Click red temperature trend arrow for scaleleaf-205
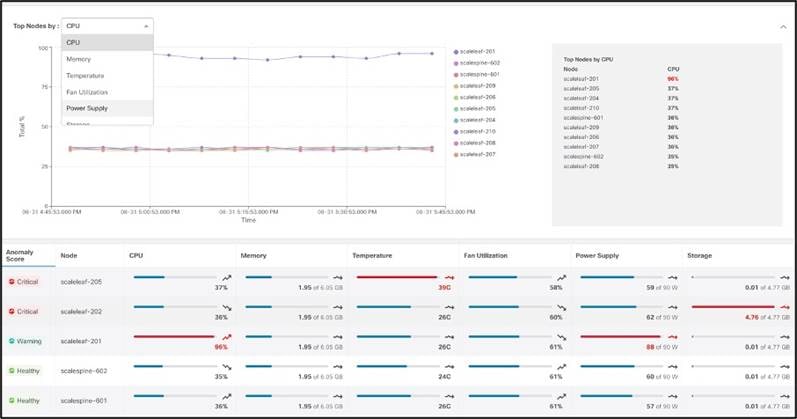The image size is (797, 419). [449, 278]
